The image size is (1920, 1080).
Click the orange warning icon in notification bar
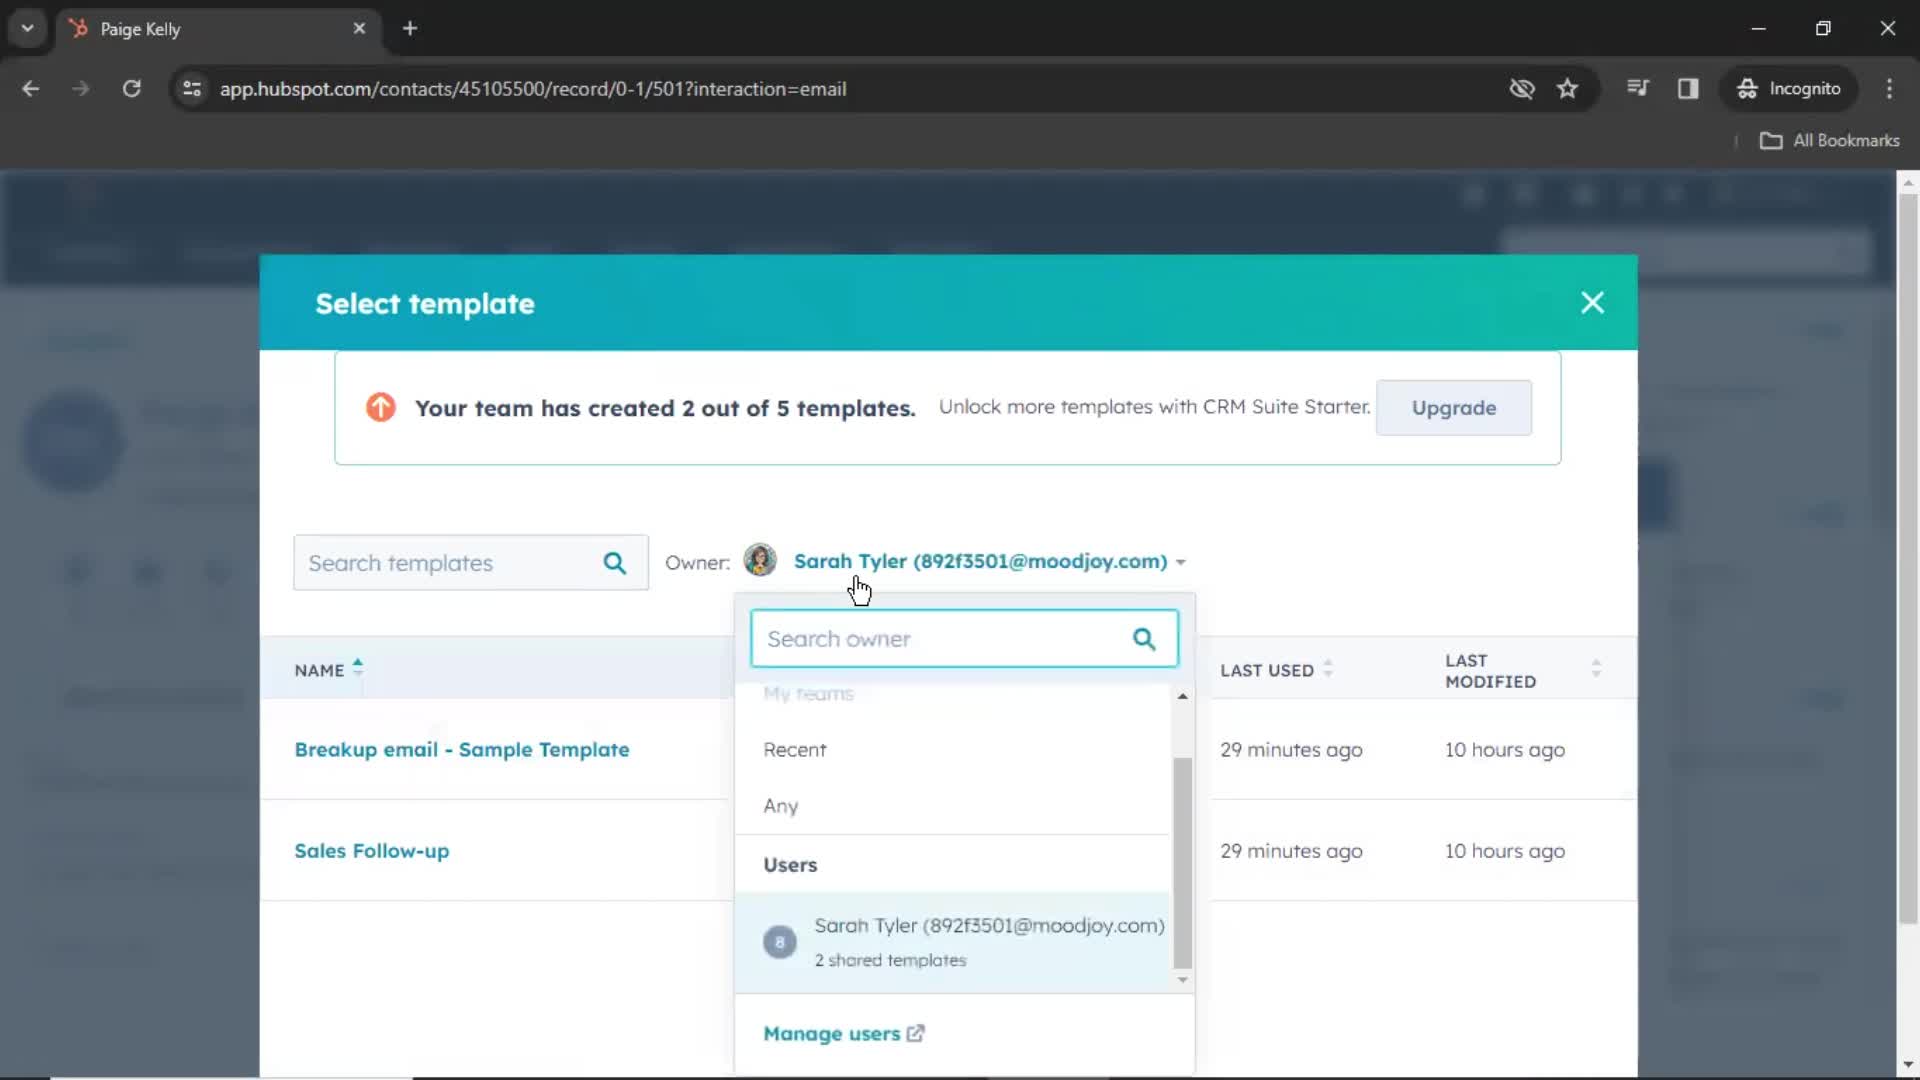(x=380, y=406)
